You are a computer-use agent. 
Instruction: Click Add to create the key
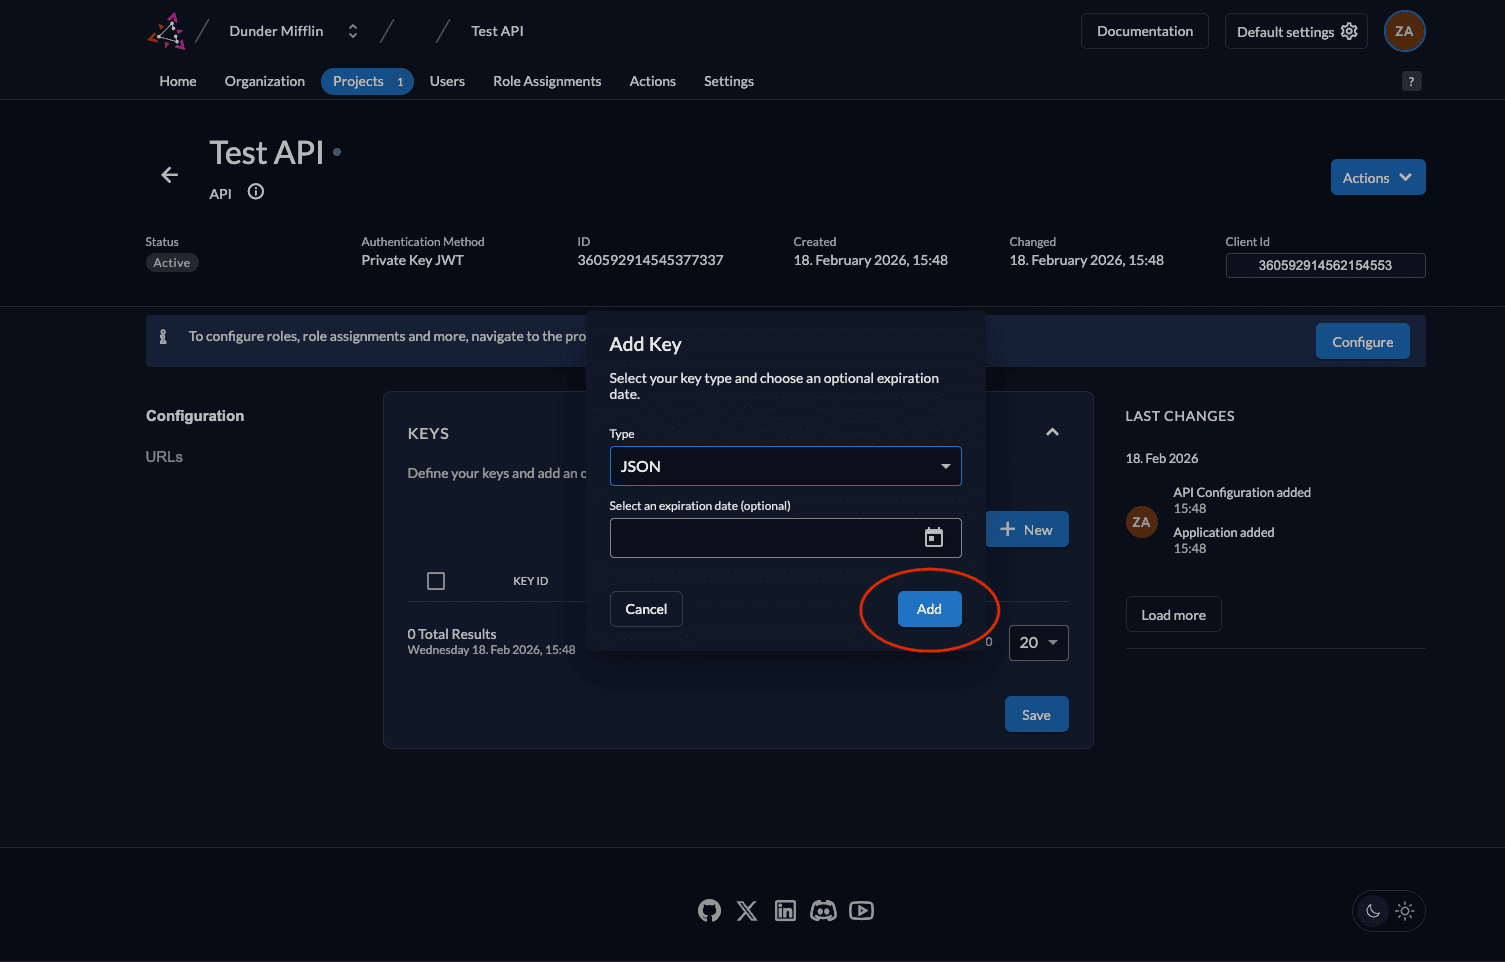(x=929, y=609)
